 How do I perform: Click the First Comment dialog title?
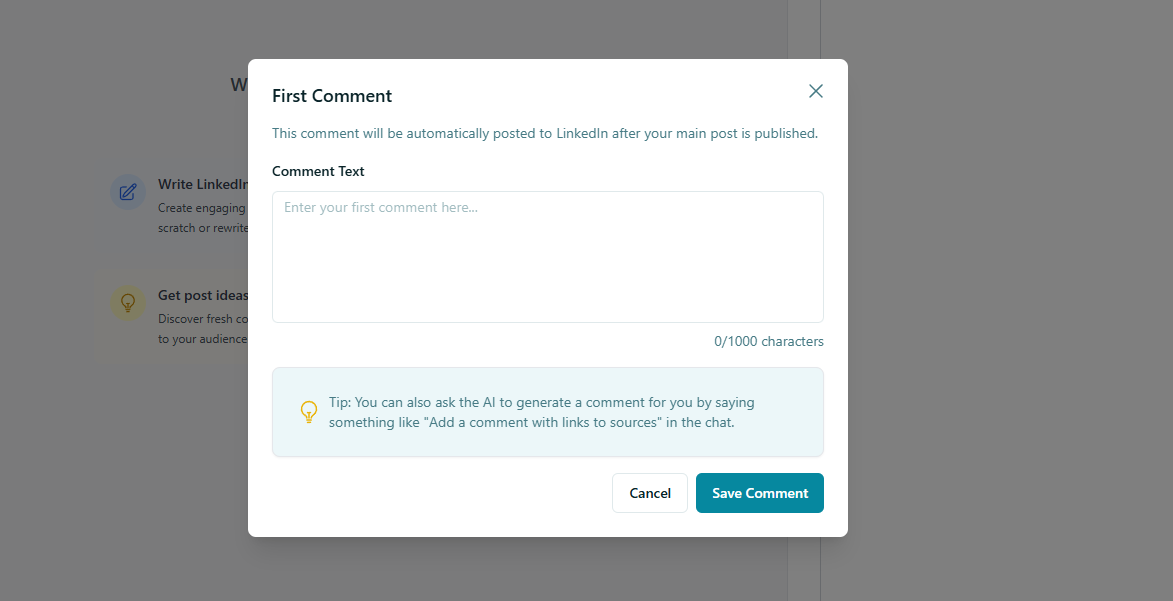pos(332,96)
